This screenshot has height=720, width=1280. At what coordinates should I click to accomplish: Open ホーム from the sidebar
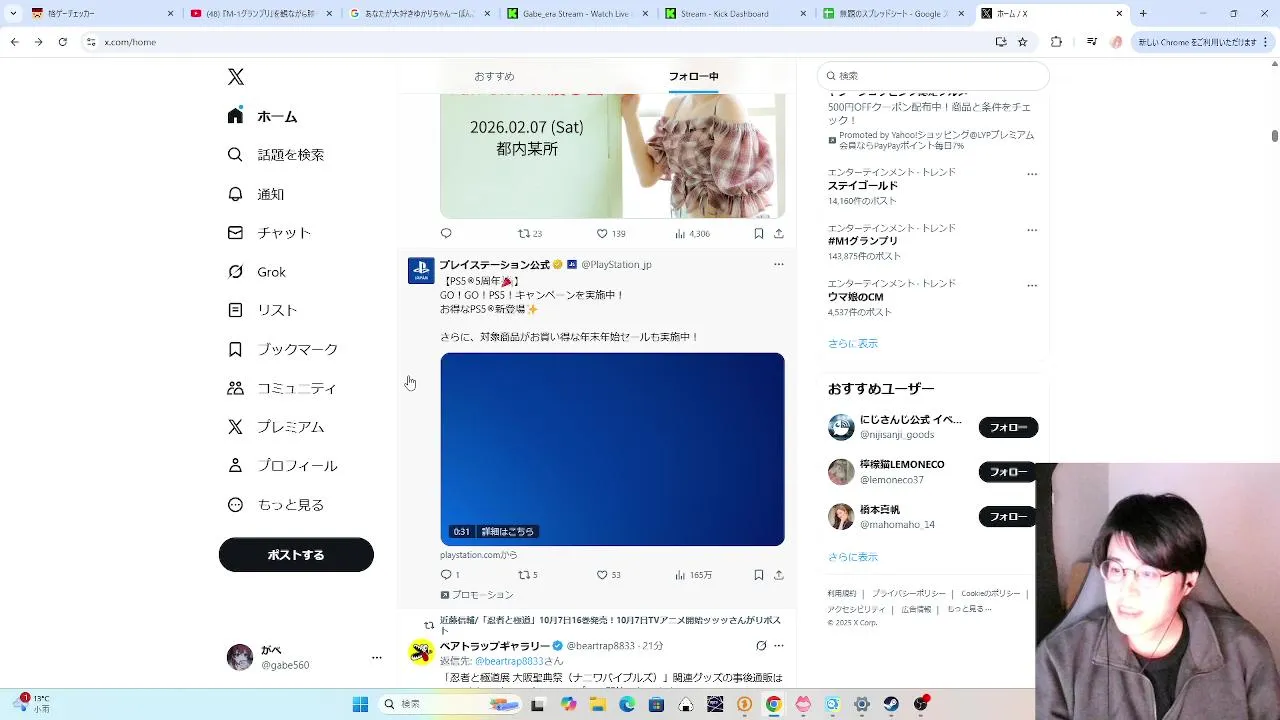(x=262, y=116)
